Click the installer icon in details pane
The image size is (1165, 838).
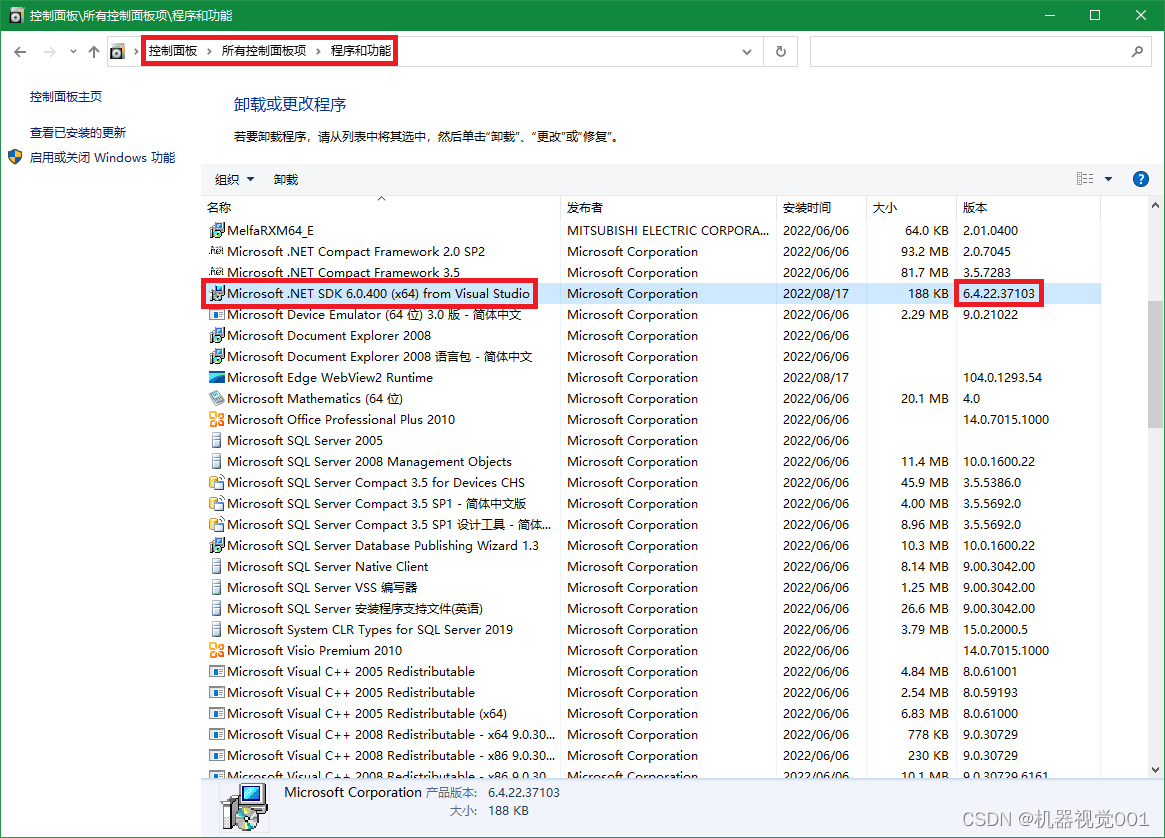[244, 807]
